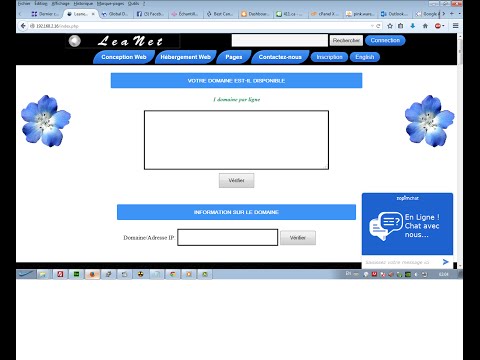Switch to the Outlook tab
Viewport: 480px width, 360px height.
(395, 14)
